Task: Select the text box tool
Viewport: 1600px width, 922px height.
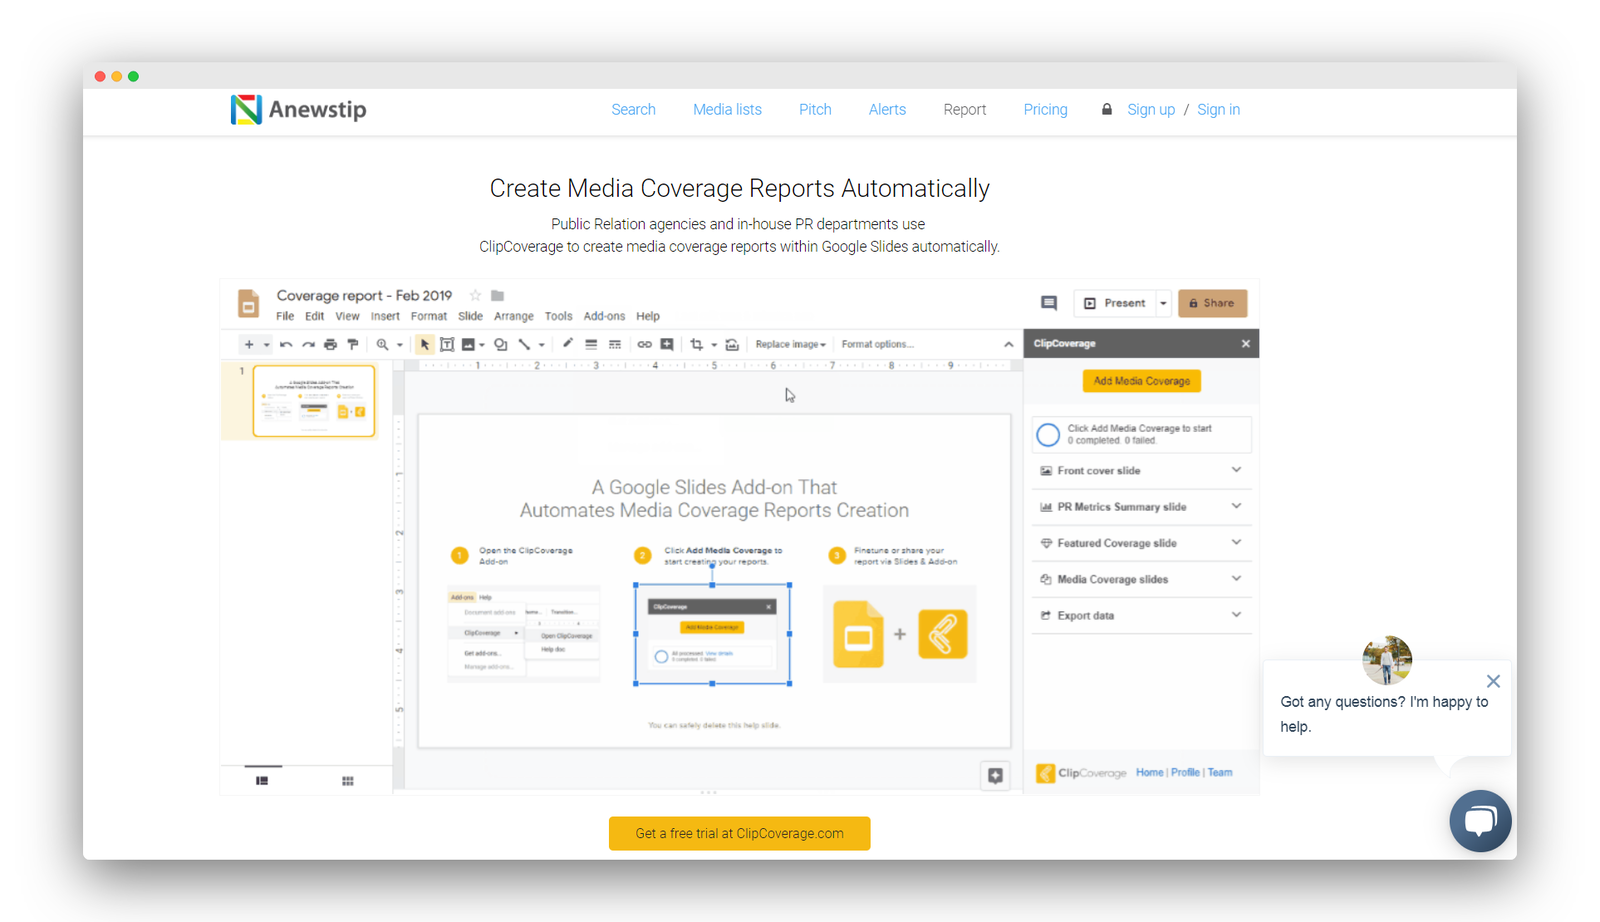Action: click(447, 344)
